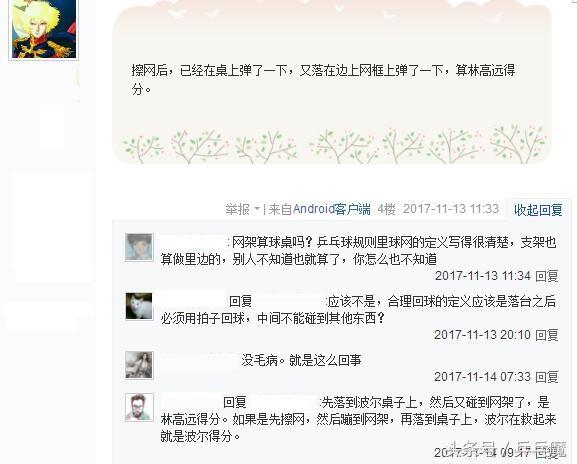The height and width of the screenshot is (464, 577).
Task: Click the main post text about 擦网后
Action: tap(323, 79)
